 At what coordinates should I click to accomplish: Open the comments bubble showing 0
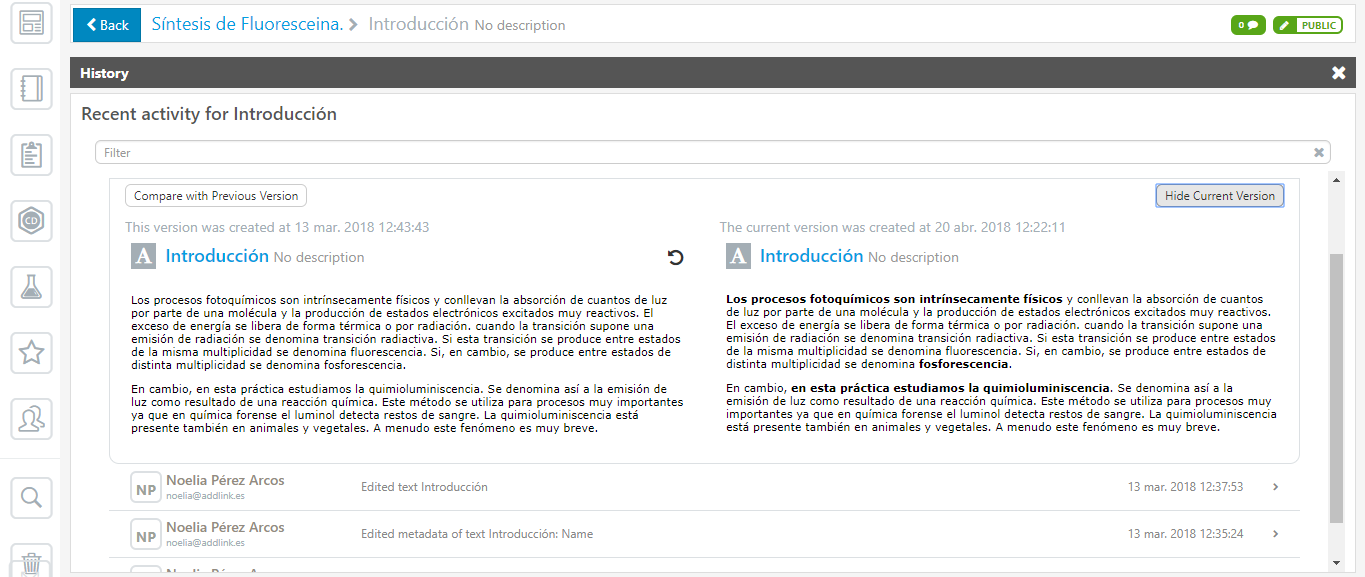pos(1247,25)
